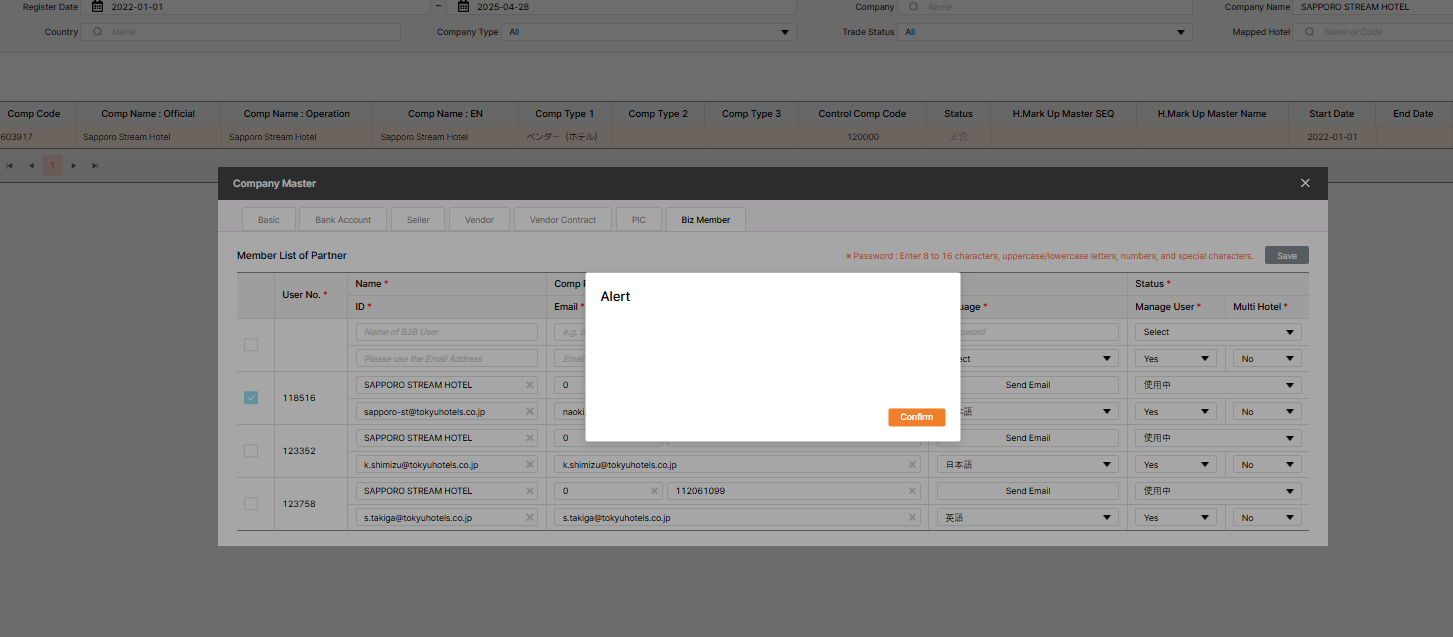Click the Country search magnifier icon
This screenshot has width=1453, height=637.
[97, 32]
